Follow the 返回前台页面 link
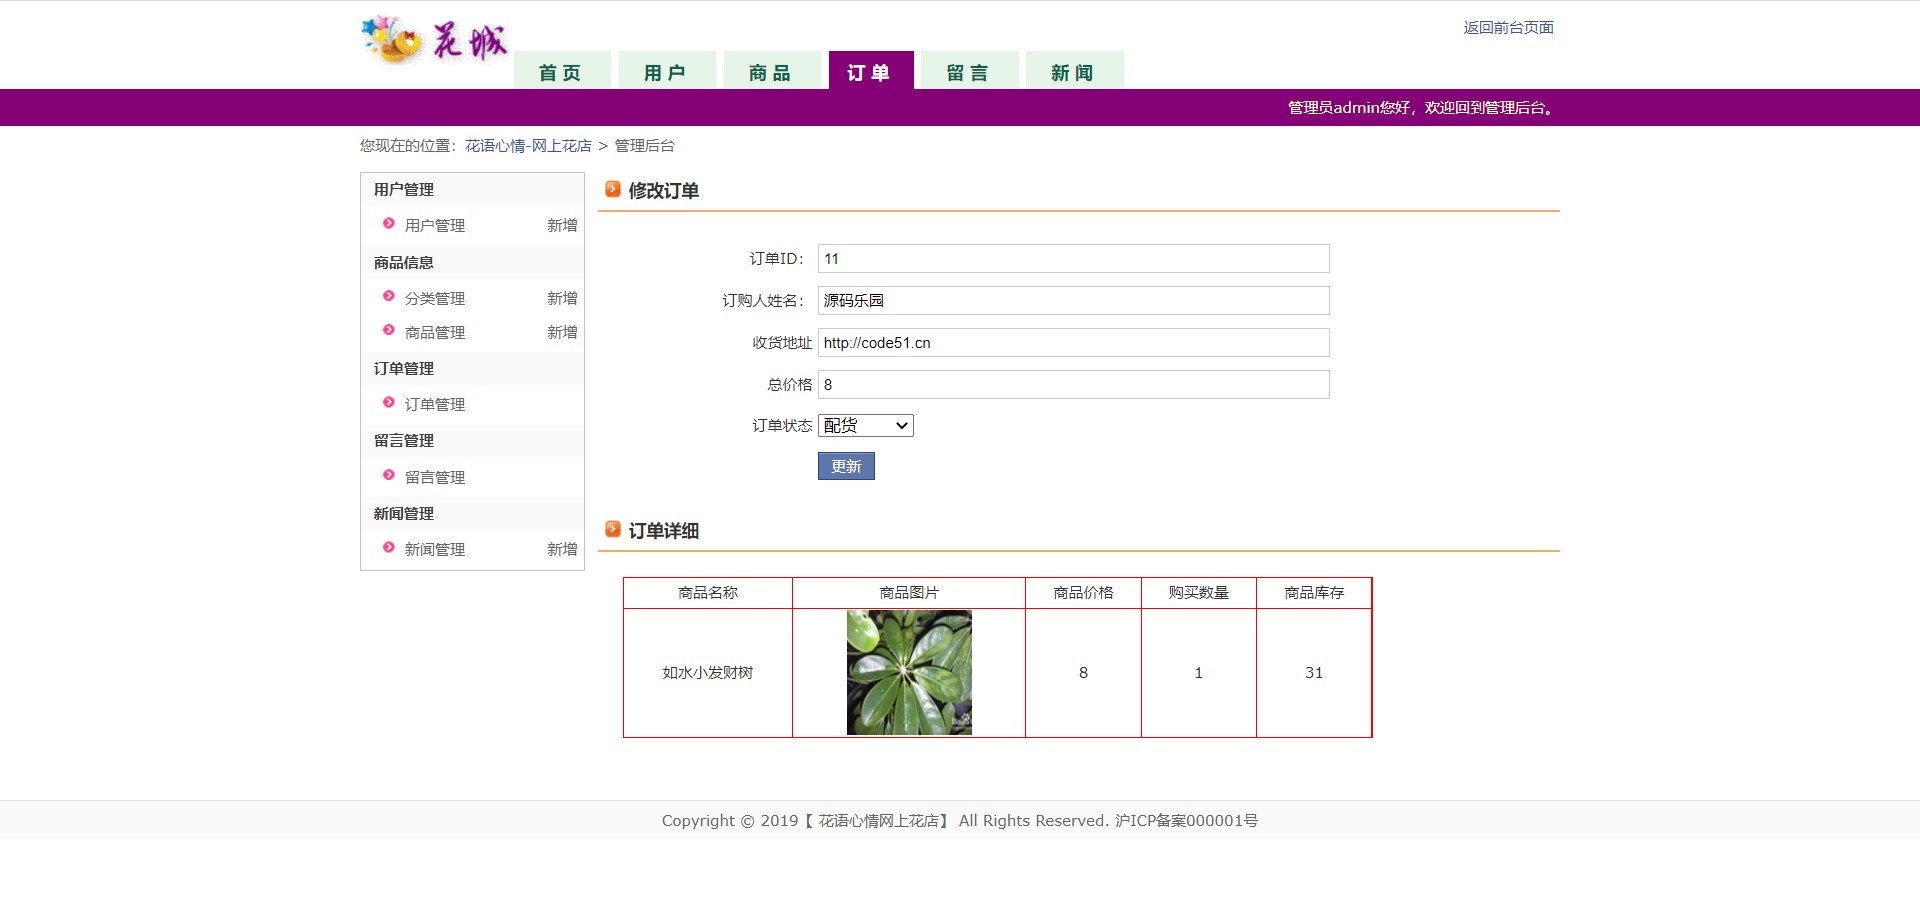Screen dimensions: 1920x902 coord(1508,28)
